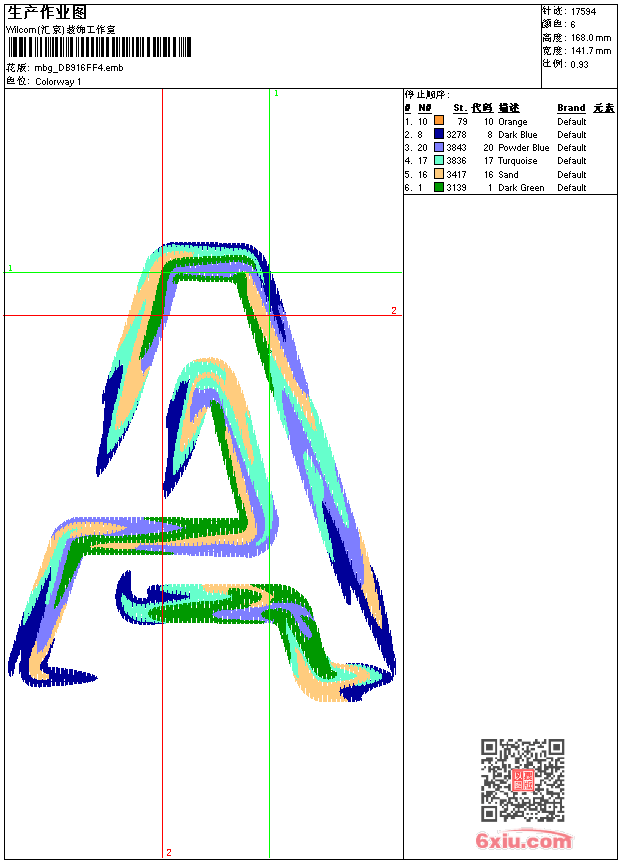620x860 pixels.
Task: Click the St. column header
Action: pyautogui.click(x=459, y=108)
